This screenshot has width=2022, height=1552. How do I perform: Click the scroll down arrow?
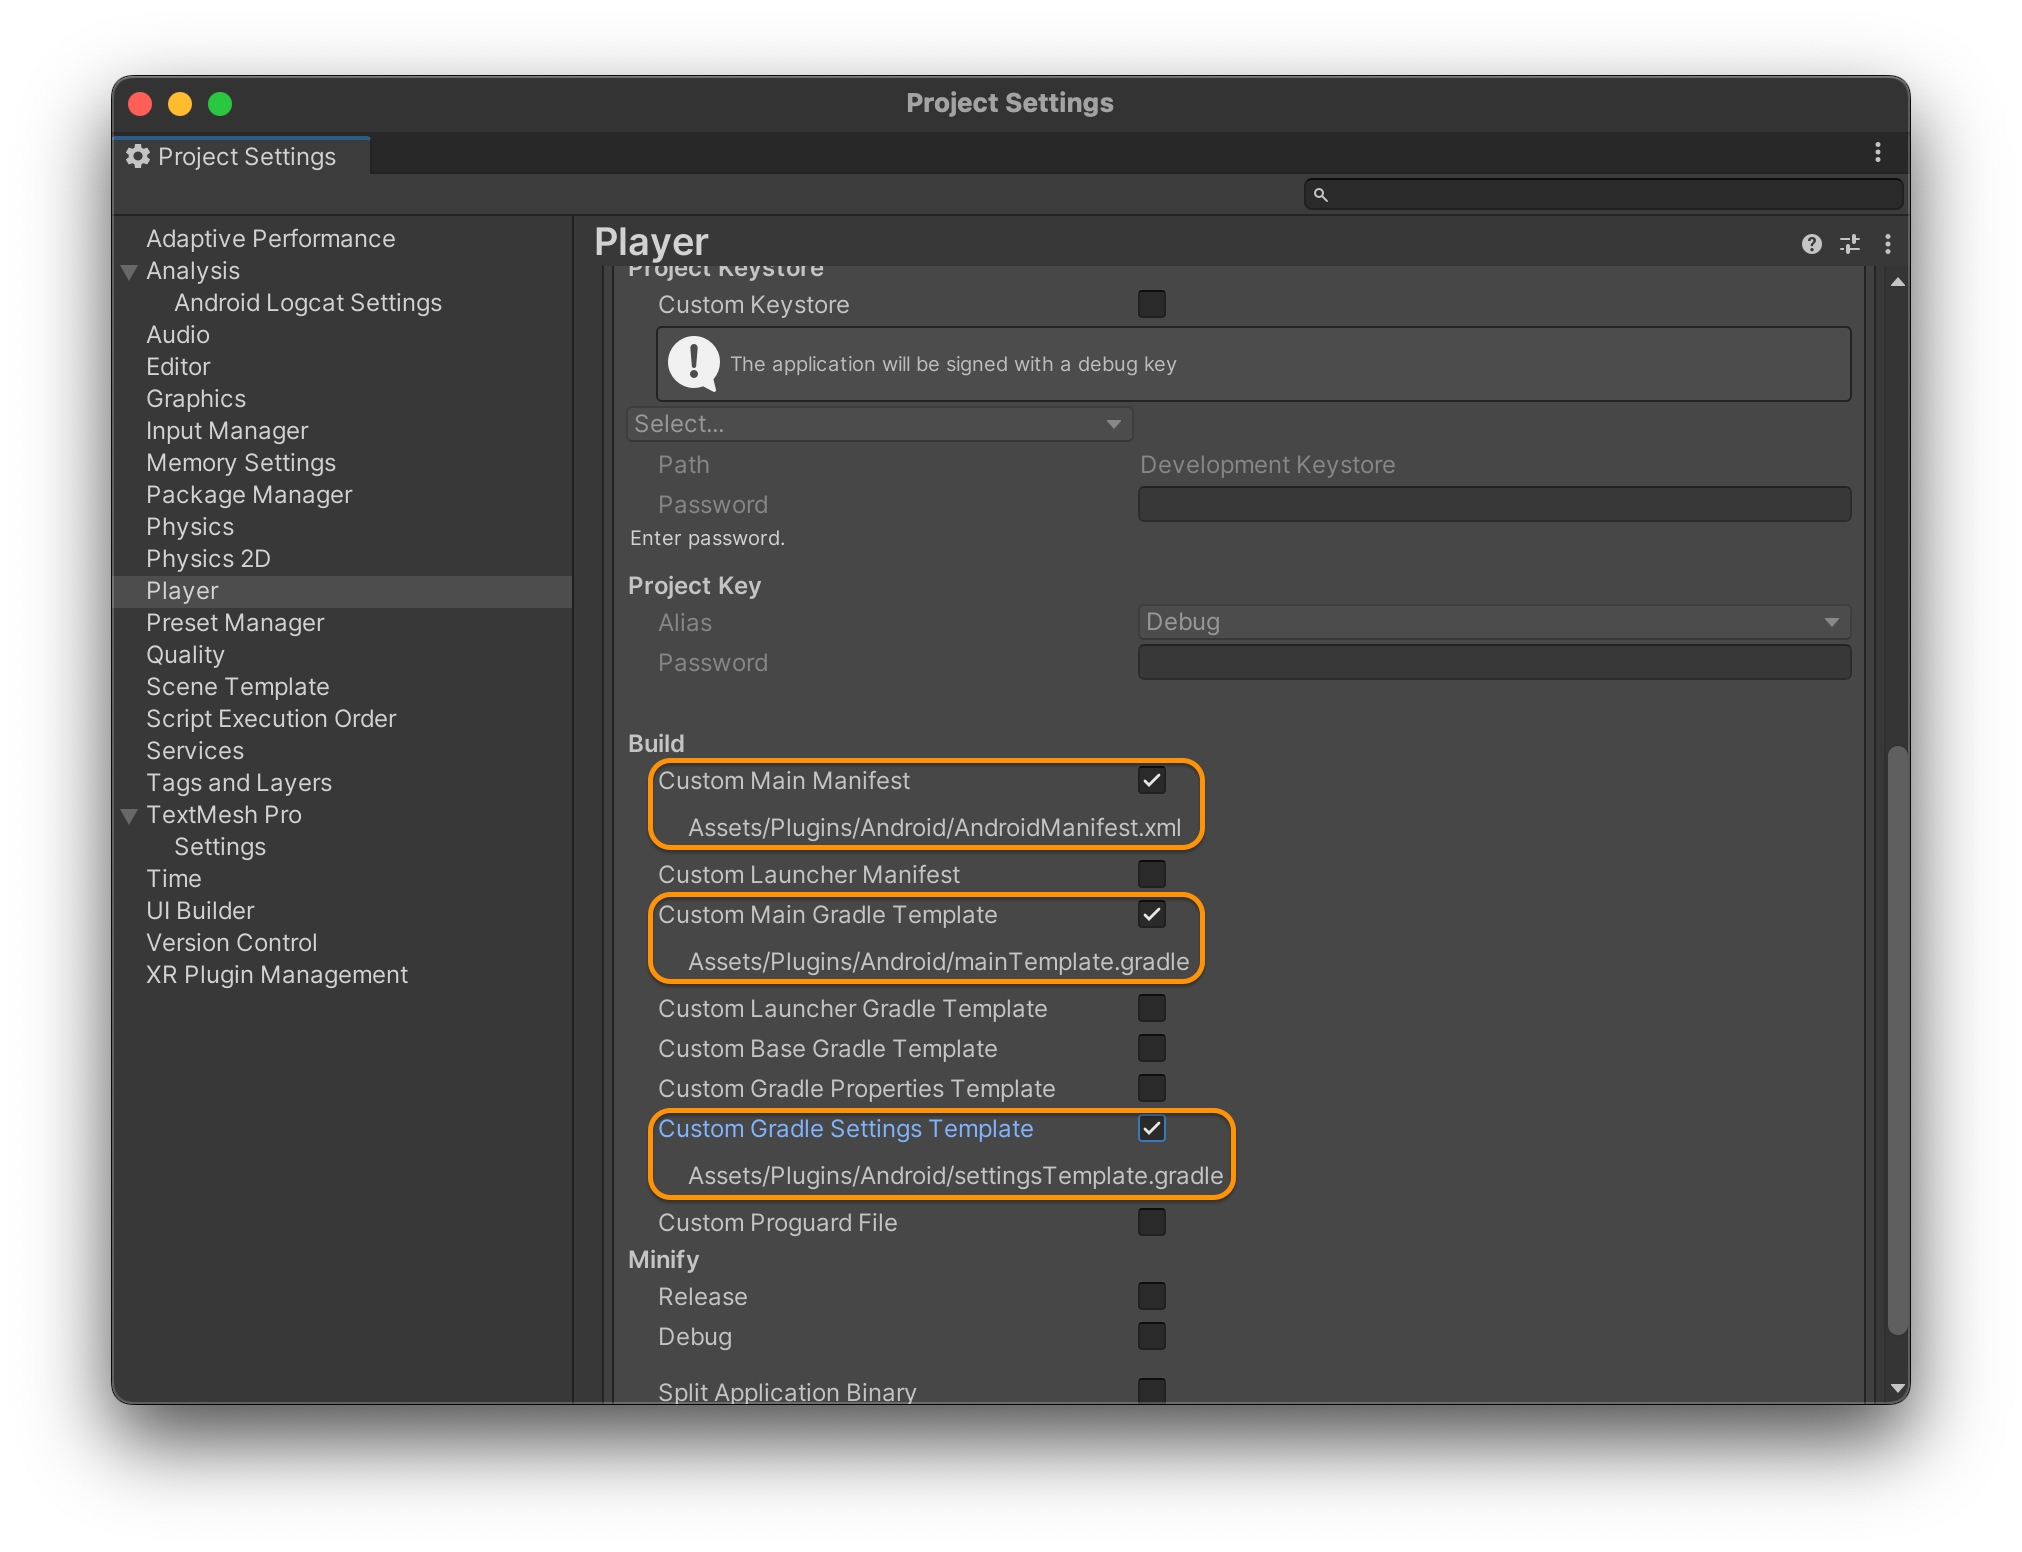[x=1896, y=1388]
